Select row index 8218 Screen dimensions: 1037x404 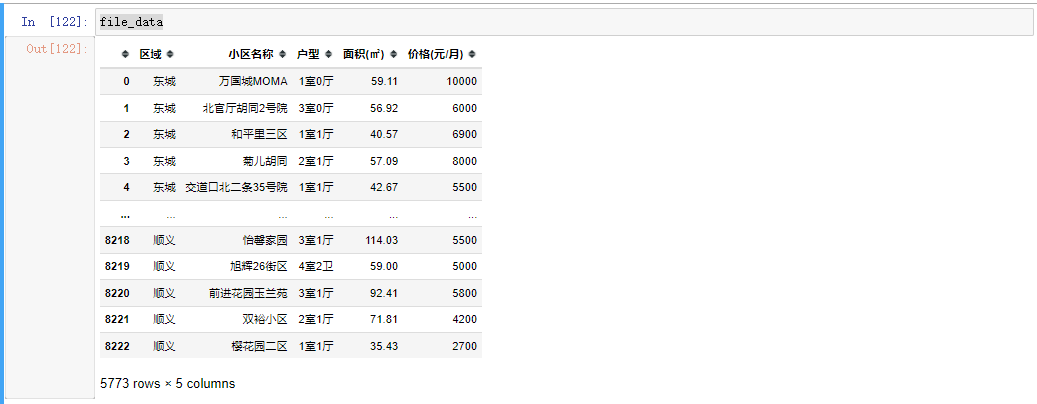(x=117, y=240)
